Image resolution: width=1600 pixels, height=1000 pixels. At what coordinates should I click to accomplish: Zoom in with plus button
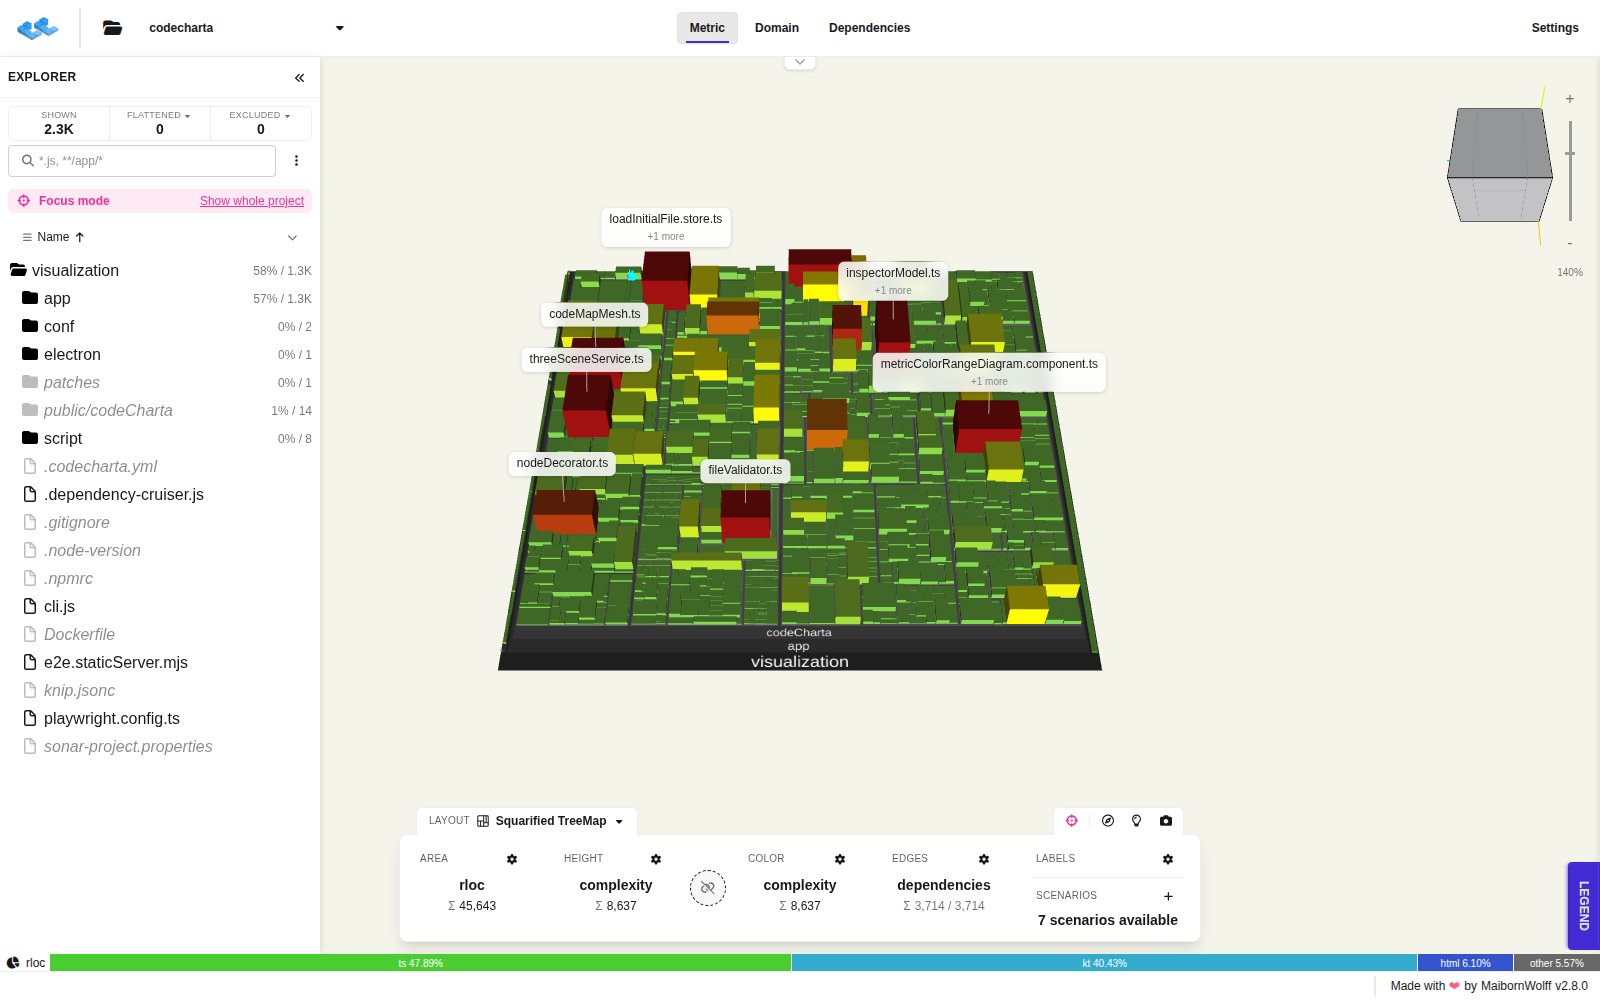[x=1570, y=99]
